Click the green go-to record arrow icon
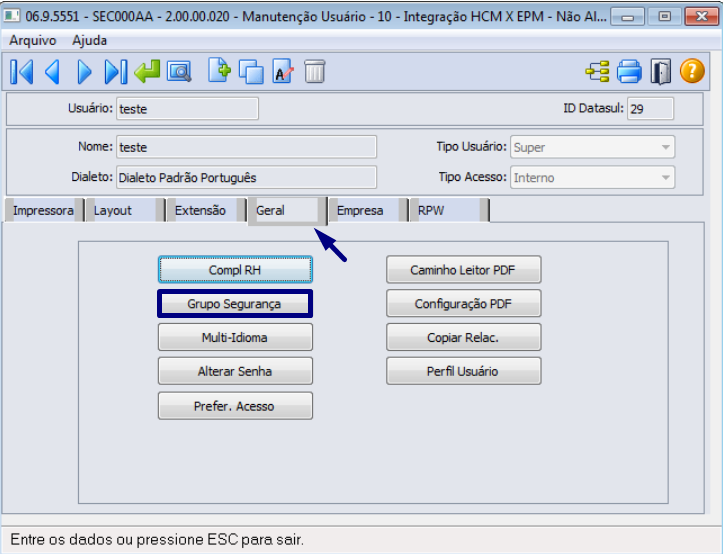This screenshot has height=554, width=723. 147,72
